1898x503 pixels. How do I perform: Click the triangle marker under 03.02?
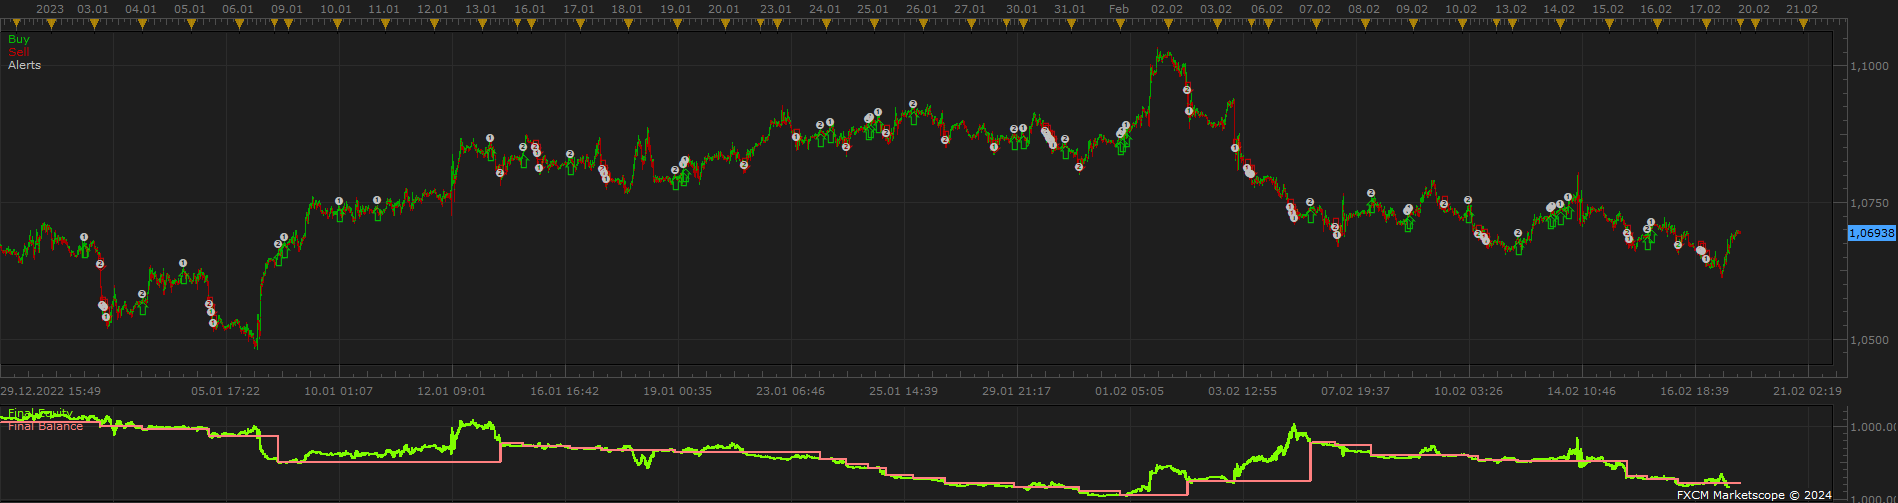click(x=1217, y=25)
